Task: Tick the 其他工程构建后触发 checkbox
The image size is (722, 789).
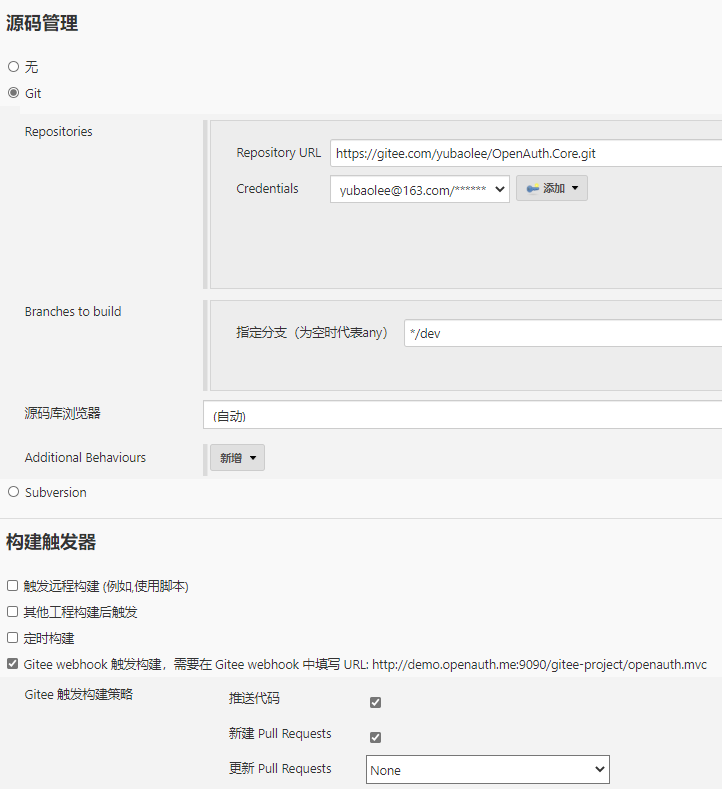Action: (x=13, y=612)
